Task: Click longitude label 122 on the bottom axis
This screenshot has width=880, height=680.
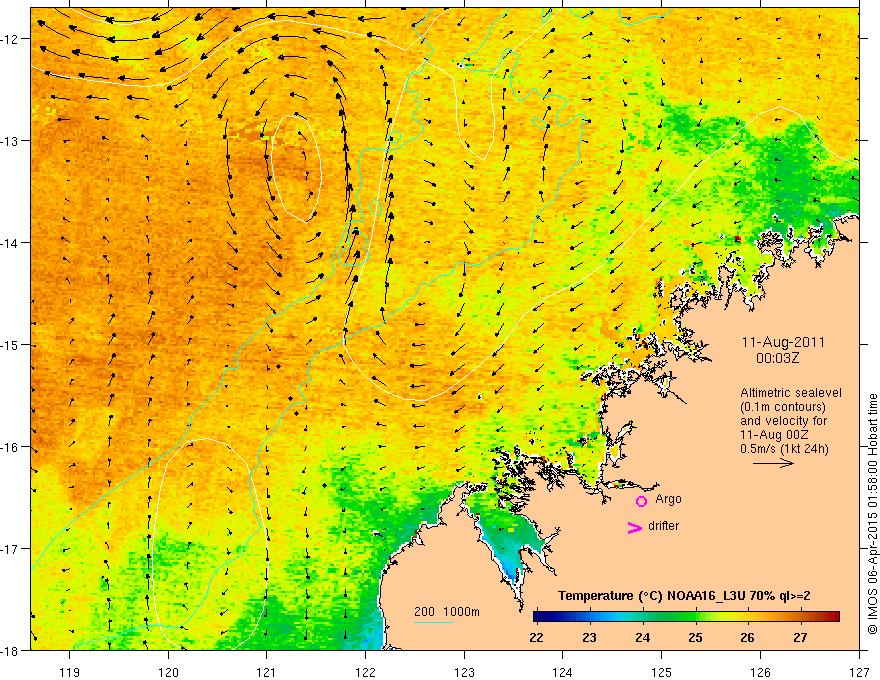Action: tap(365, 672)
